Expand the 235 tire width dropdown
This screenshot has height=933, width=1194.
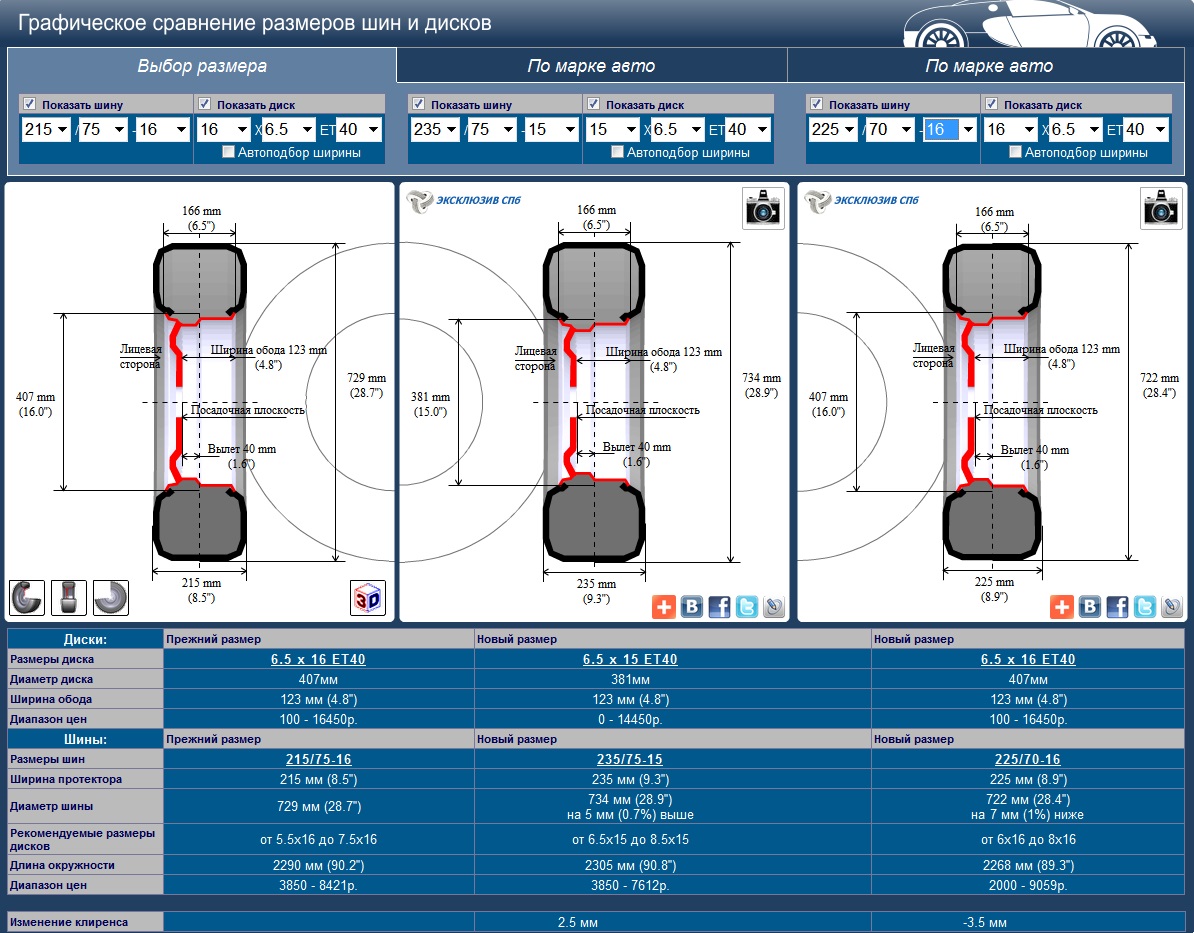pyautogui.click(x=434, y=130)
